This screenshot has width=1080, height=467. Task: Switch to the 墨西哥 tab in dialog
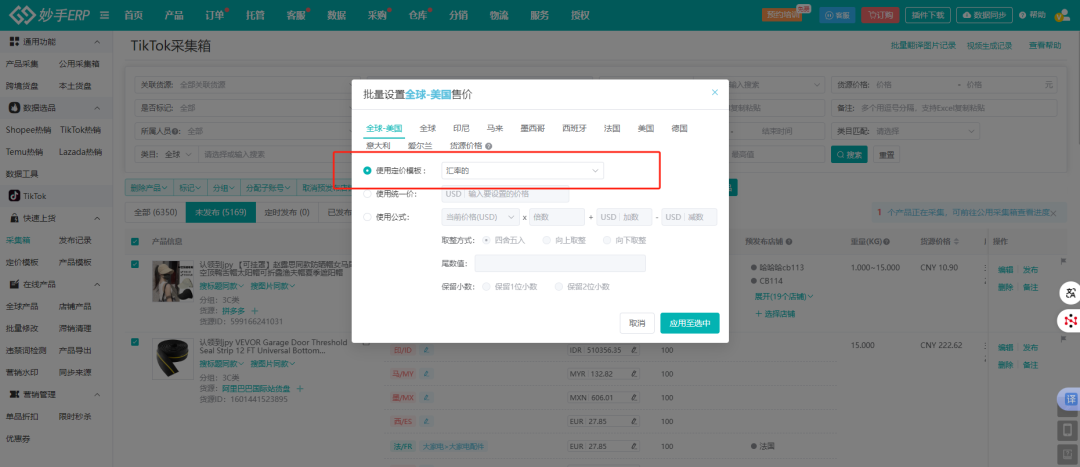point(532,128)
